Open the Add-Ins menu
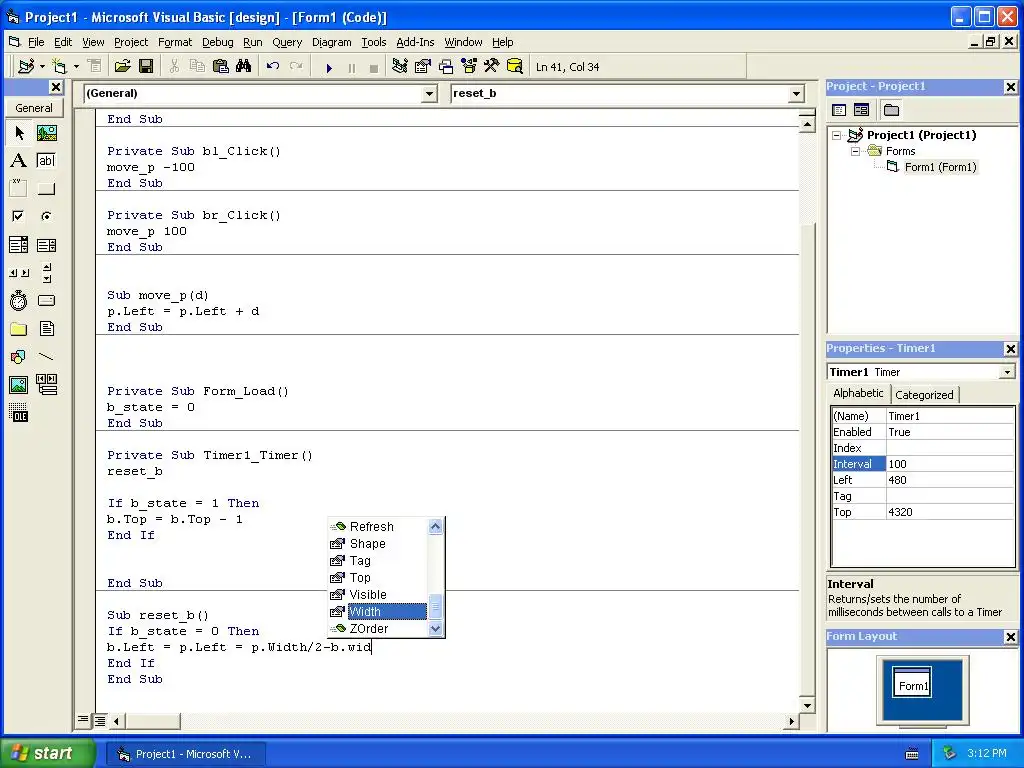 point(415,42)
